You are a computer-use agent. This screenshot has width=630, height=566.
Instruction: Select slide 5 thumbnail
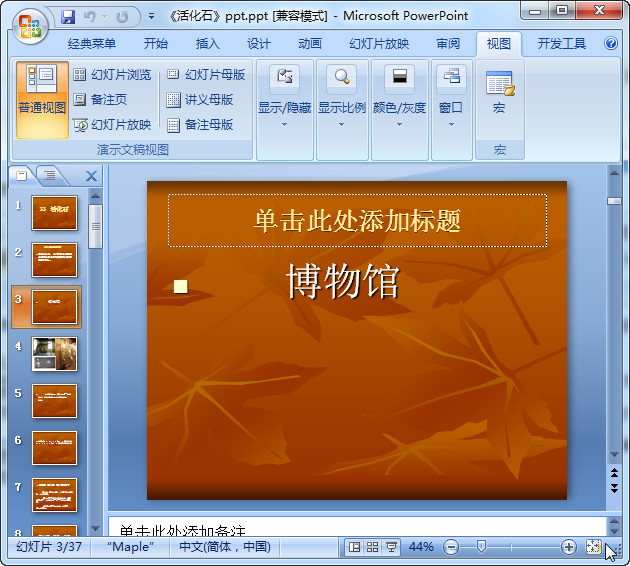tap(54, 401)
